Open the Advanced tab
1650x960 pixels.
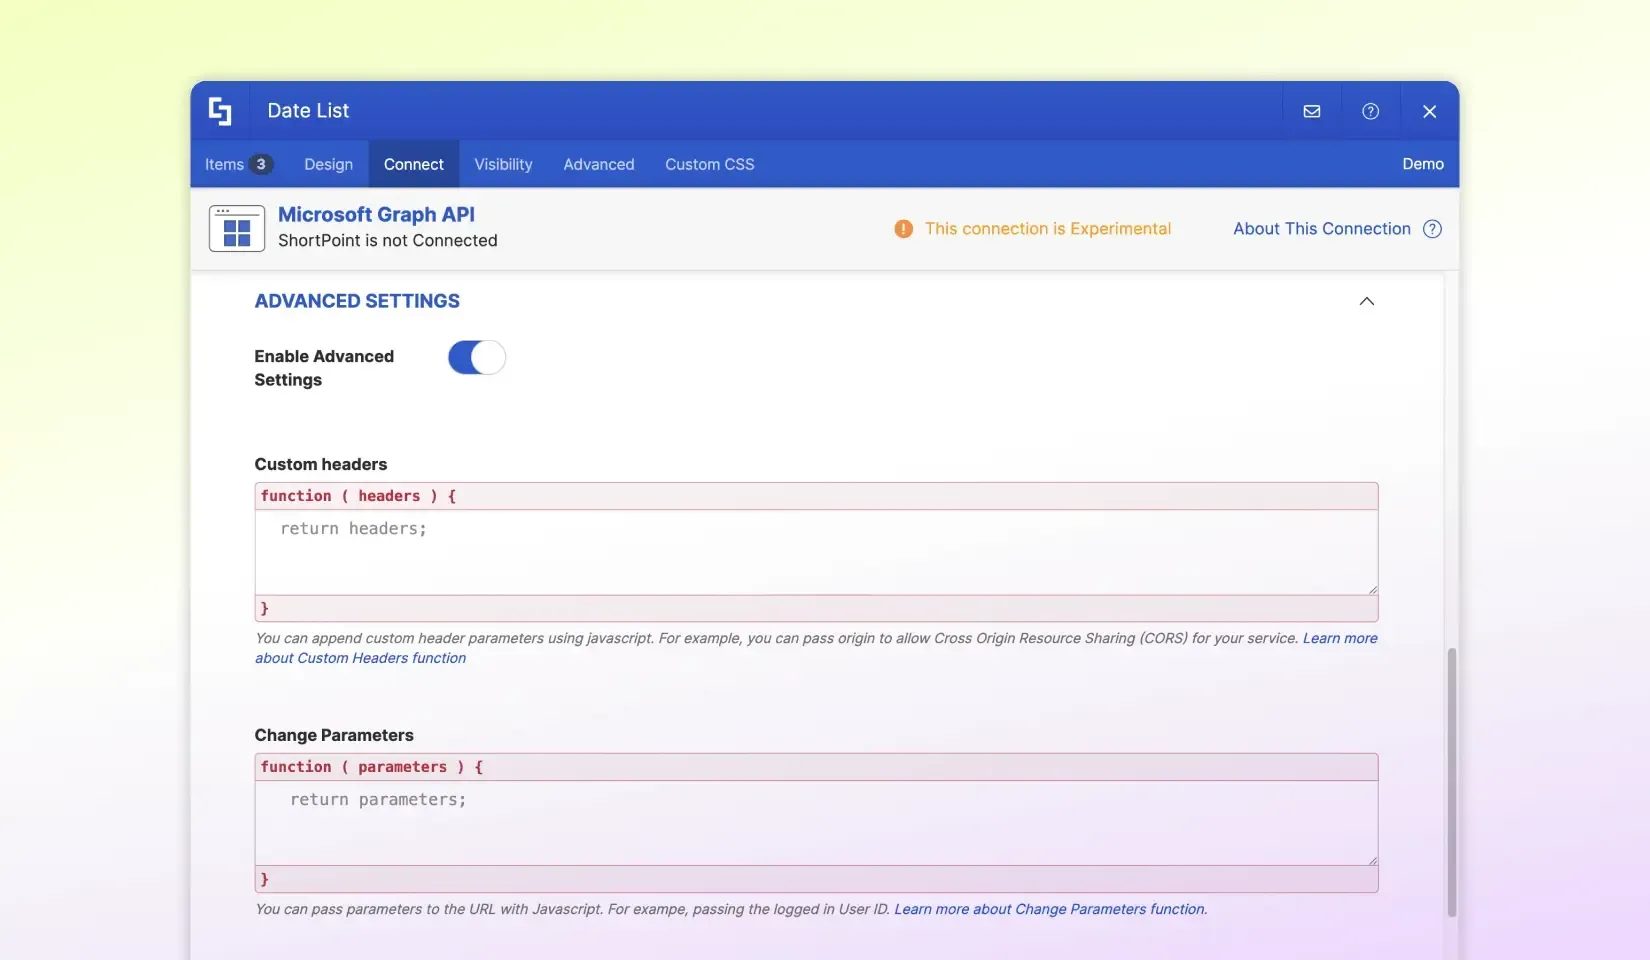(599, 164)
